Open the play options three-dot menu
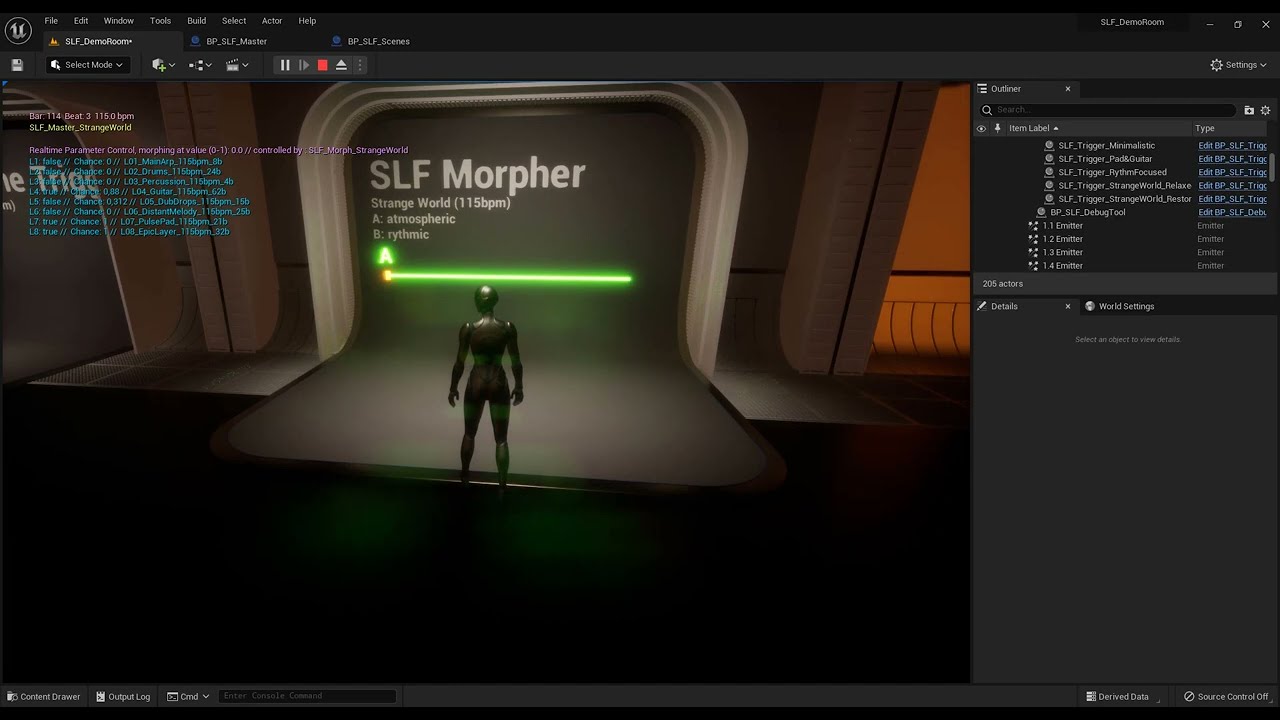 click(x=360, y=65)
